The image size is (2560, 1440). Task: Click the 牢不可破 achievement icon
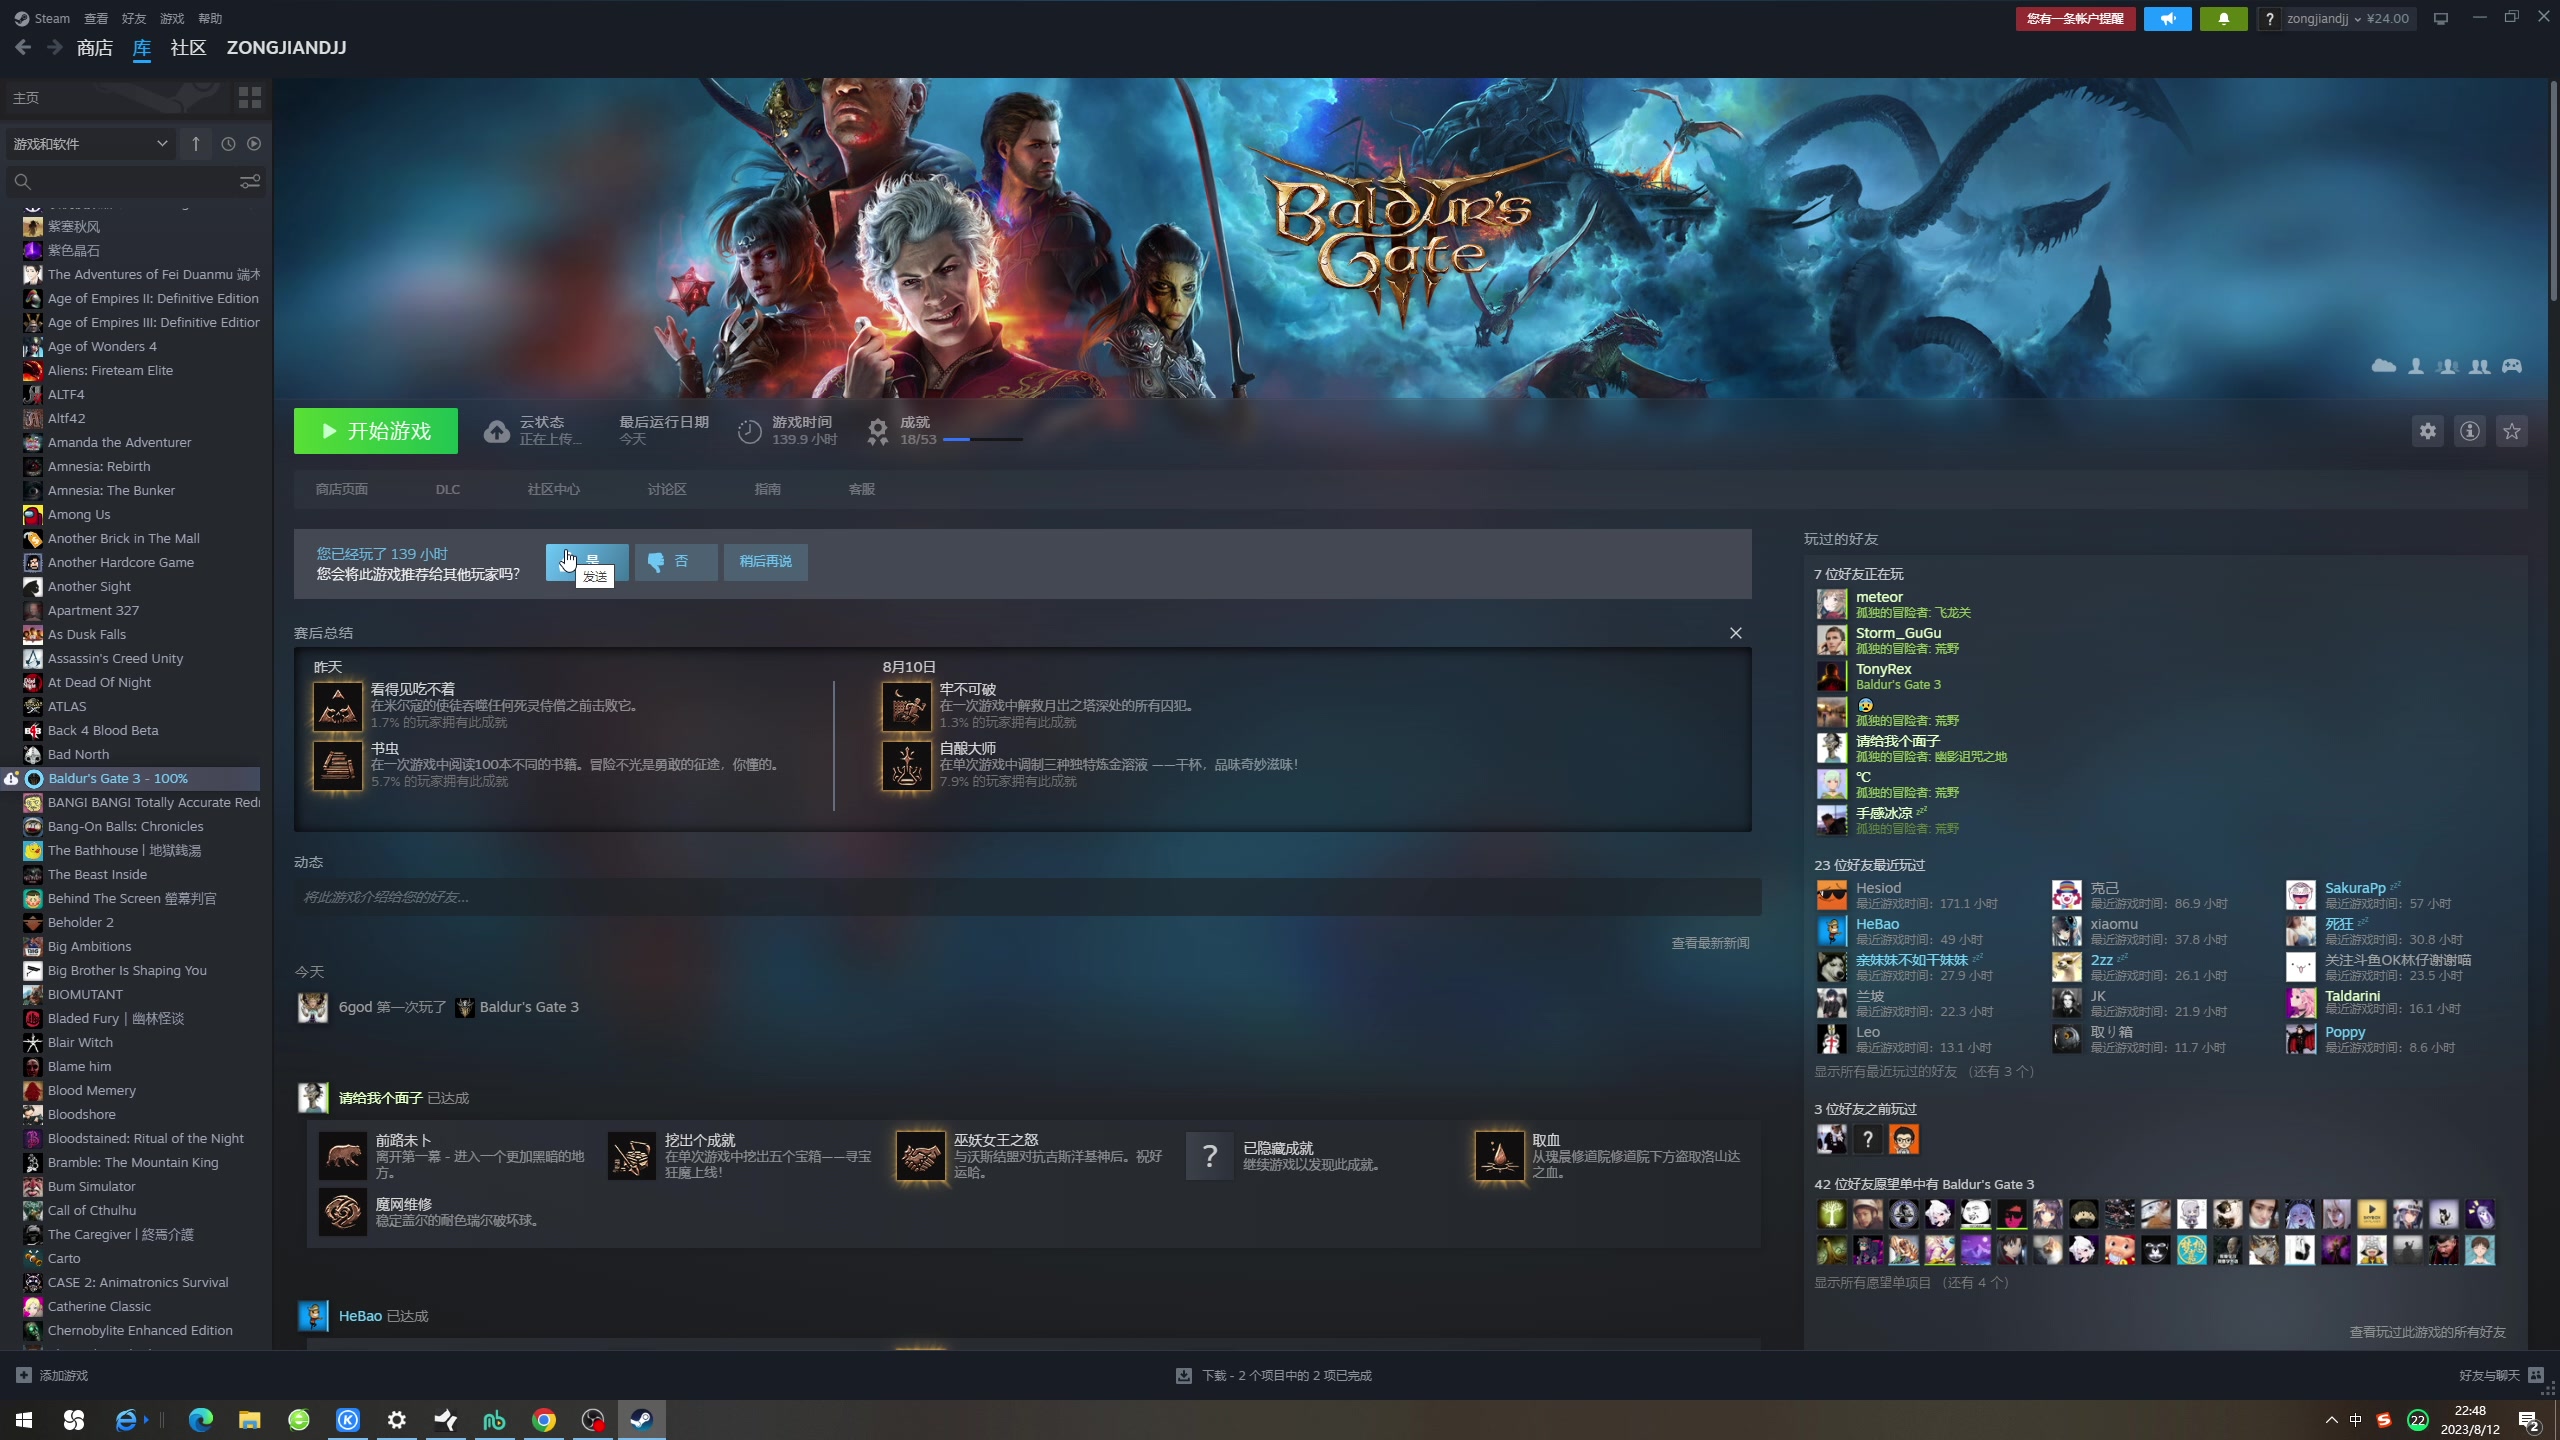[x=907, y=706]
